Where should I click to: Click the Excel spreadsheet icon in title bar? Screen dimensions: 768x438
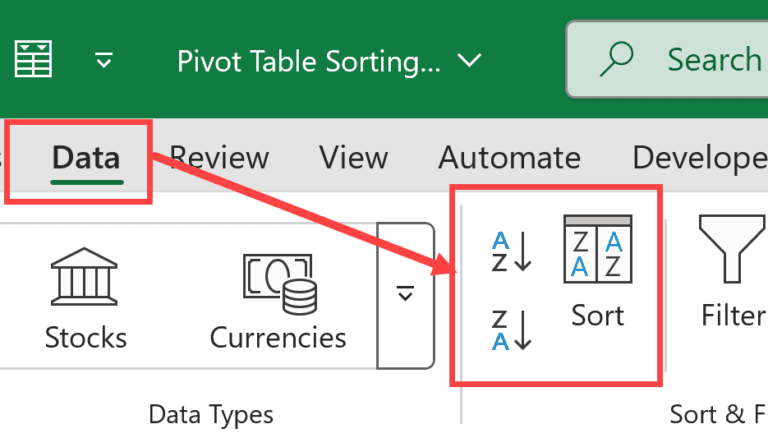(x=33, y=59)
